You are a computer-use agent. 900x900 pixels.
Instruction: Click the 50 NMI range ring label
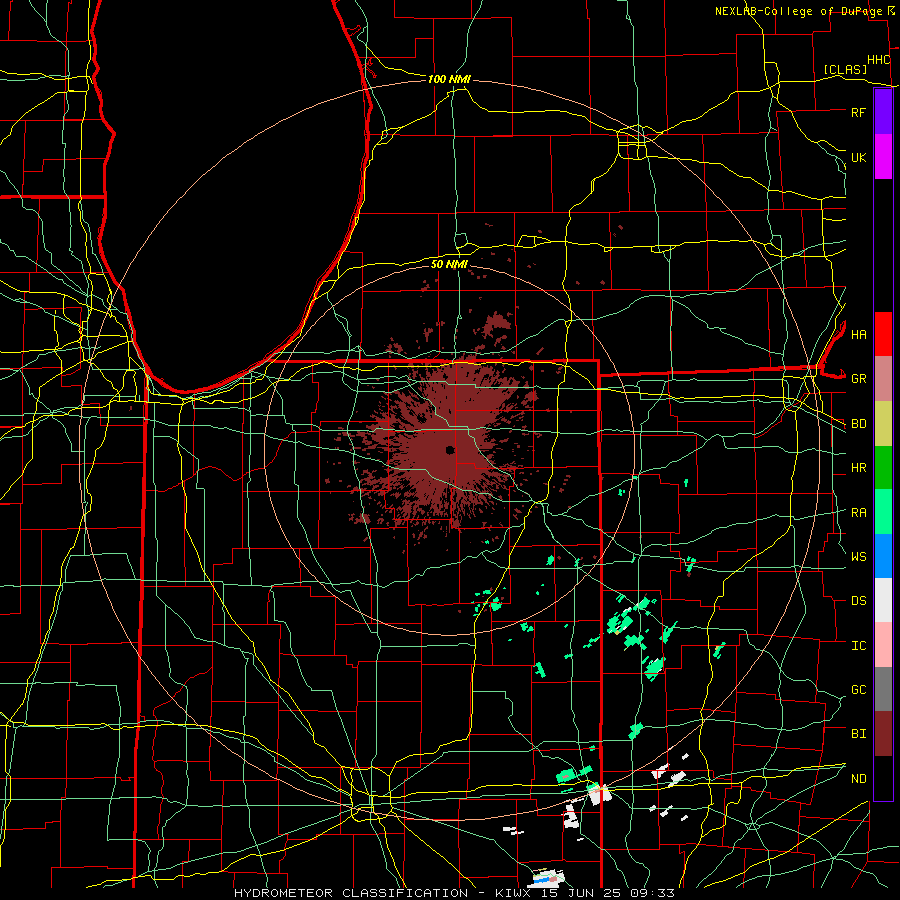click(449, 264)
